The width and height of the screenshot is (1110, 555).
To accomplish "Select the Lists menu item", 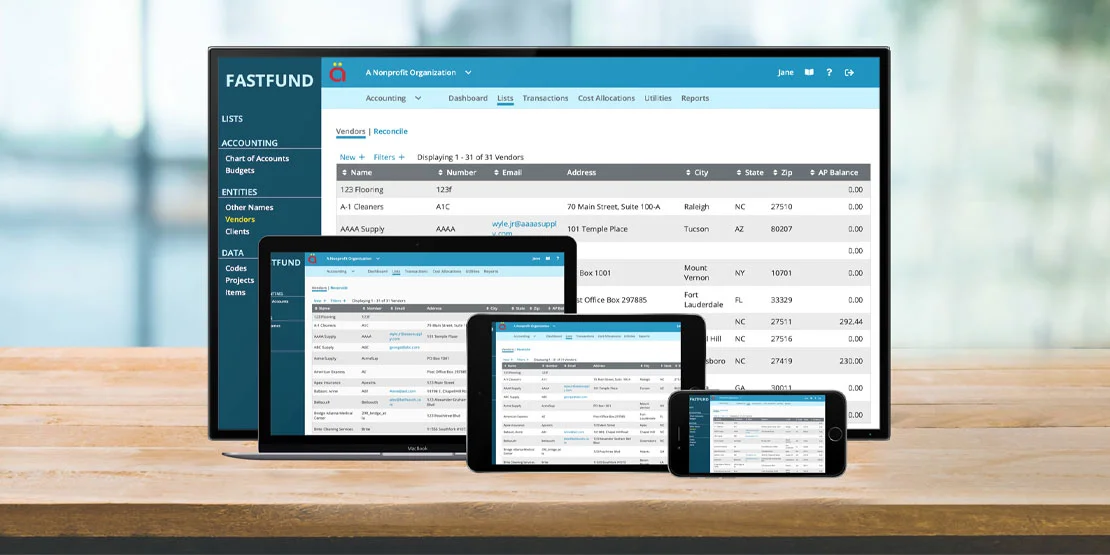I will (505, 98).
